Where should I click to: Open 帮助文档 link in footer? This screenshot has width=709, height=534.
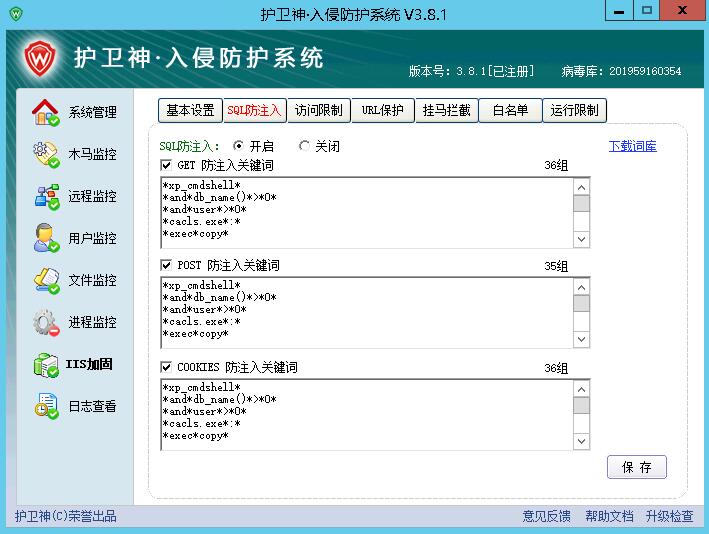click(x=609, y=516)
